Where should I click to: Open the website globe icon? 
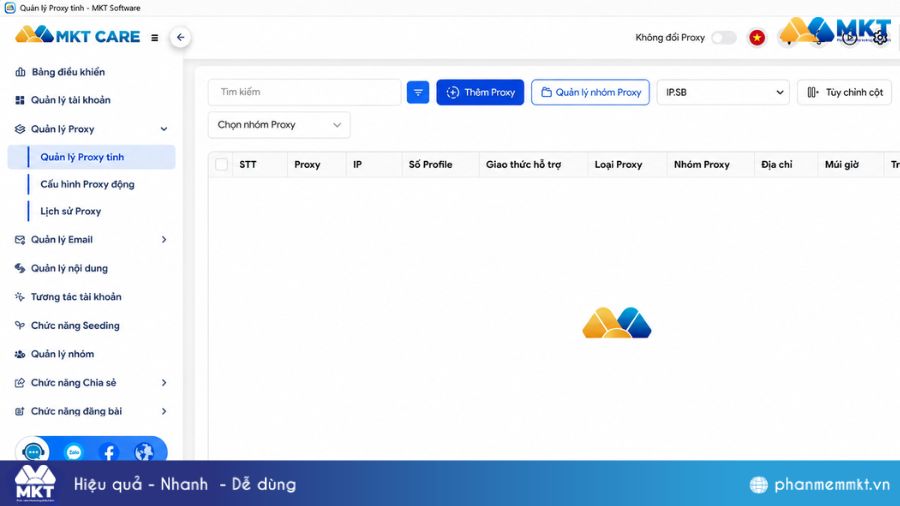pos(144,451)
